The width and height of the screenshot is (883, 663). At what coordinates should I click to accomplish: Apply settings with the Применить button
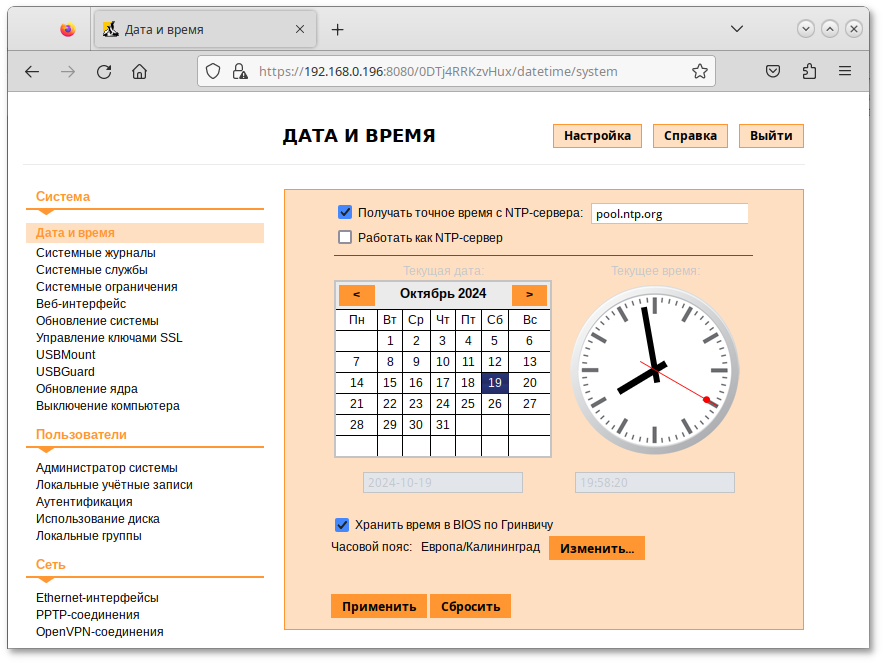point(378,606)
